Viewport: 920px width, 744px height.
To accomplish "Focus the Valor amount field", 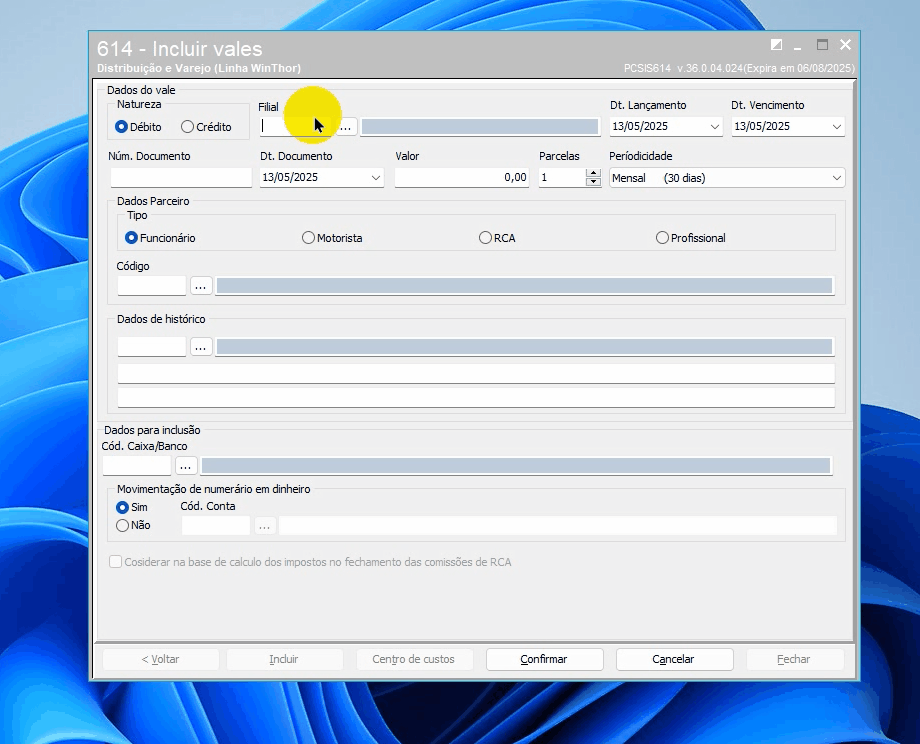I will pos(462,178).
